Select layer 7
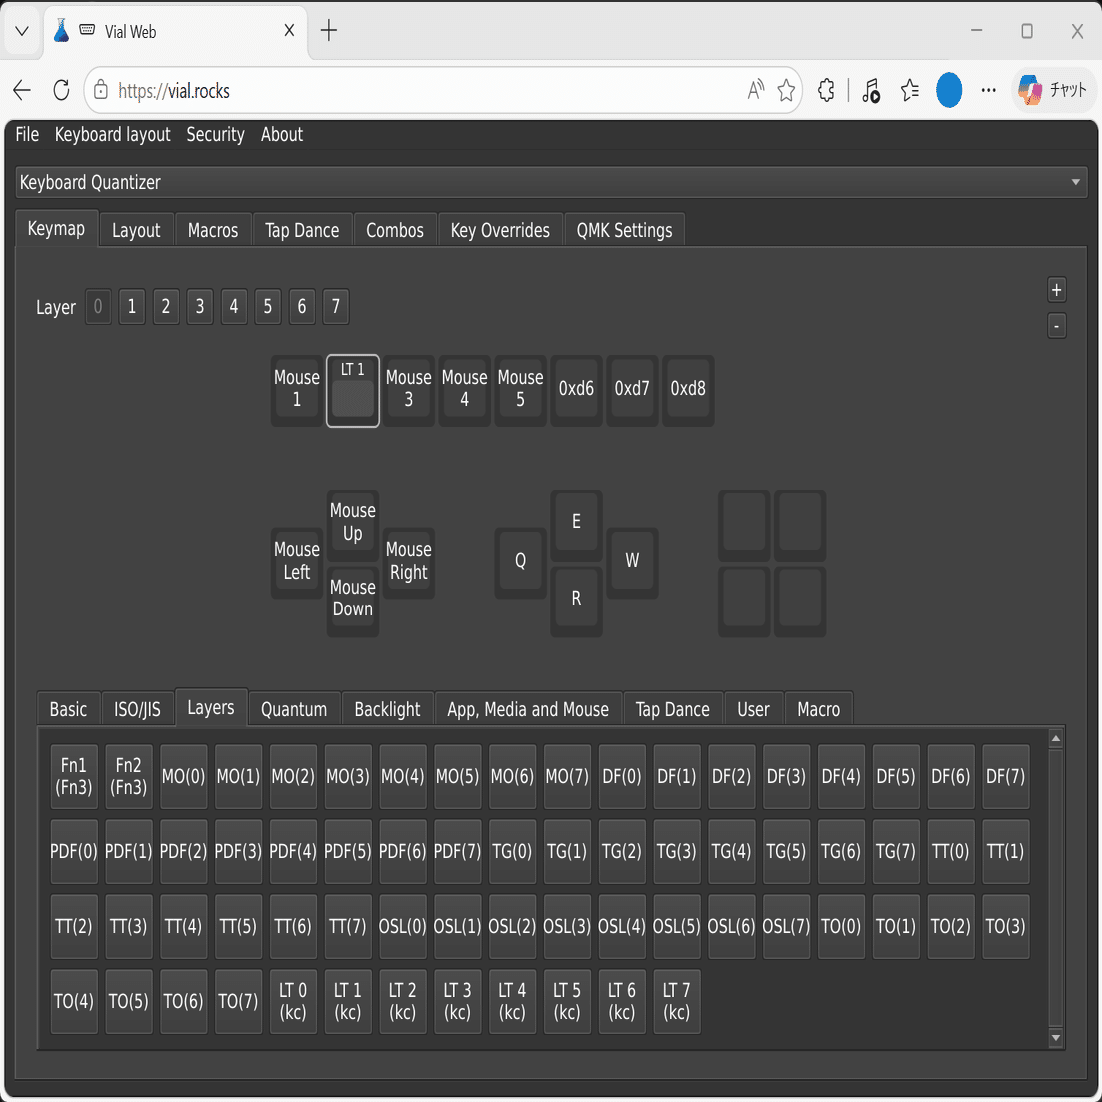The height and width of the screenshot is (1102, 1102). click(x=336, y=306)
